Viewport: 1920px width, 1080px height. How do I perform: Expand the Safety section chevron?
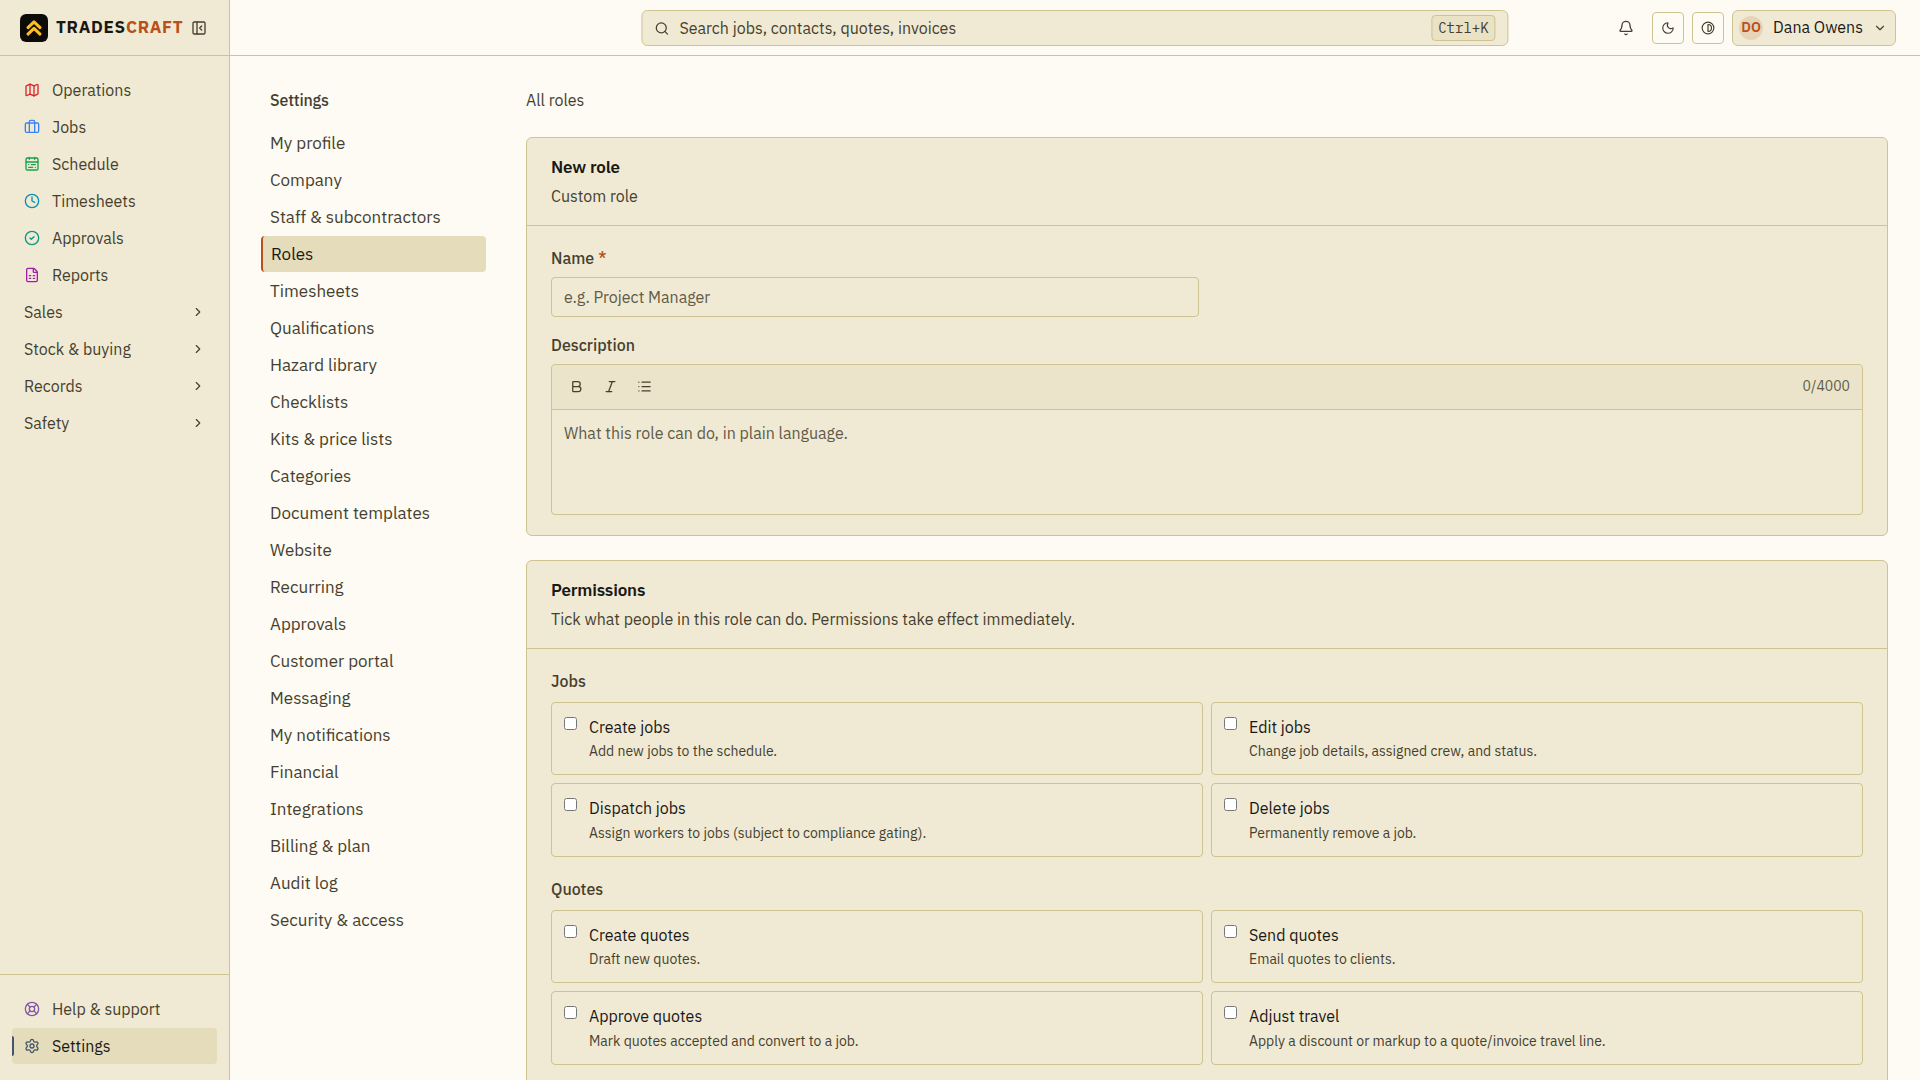pos(198,423)
